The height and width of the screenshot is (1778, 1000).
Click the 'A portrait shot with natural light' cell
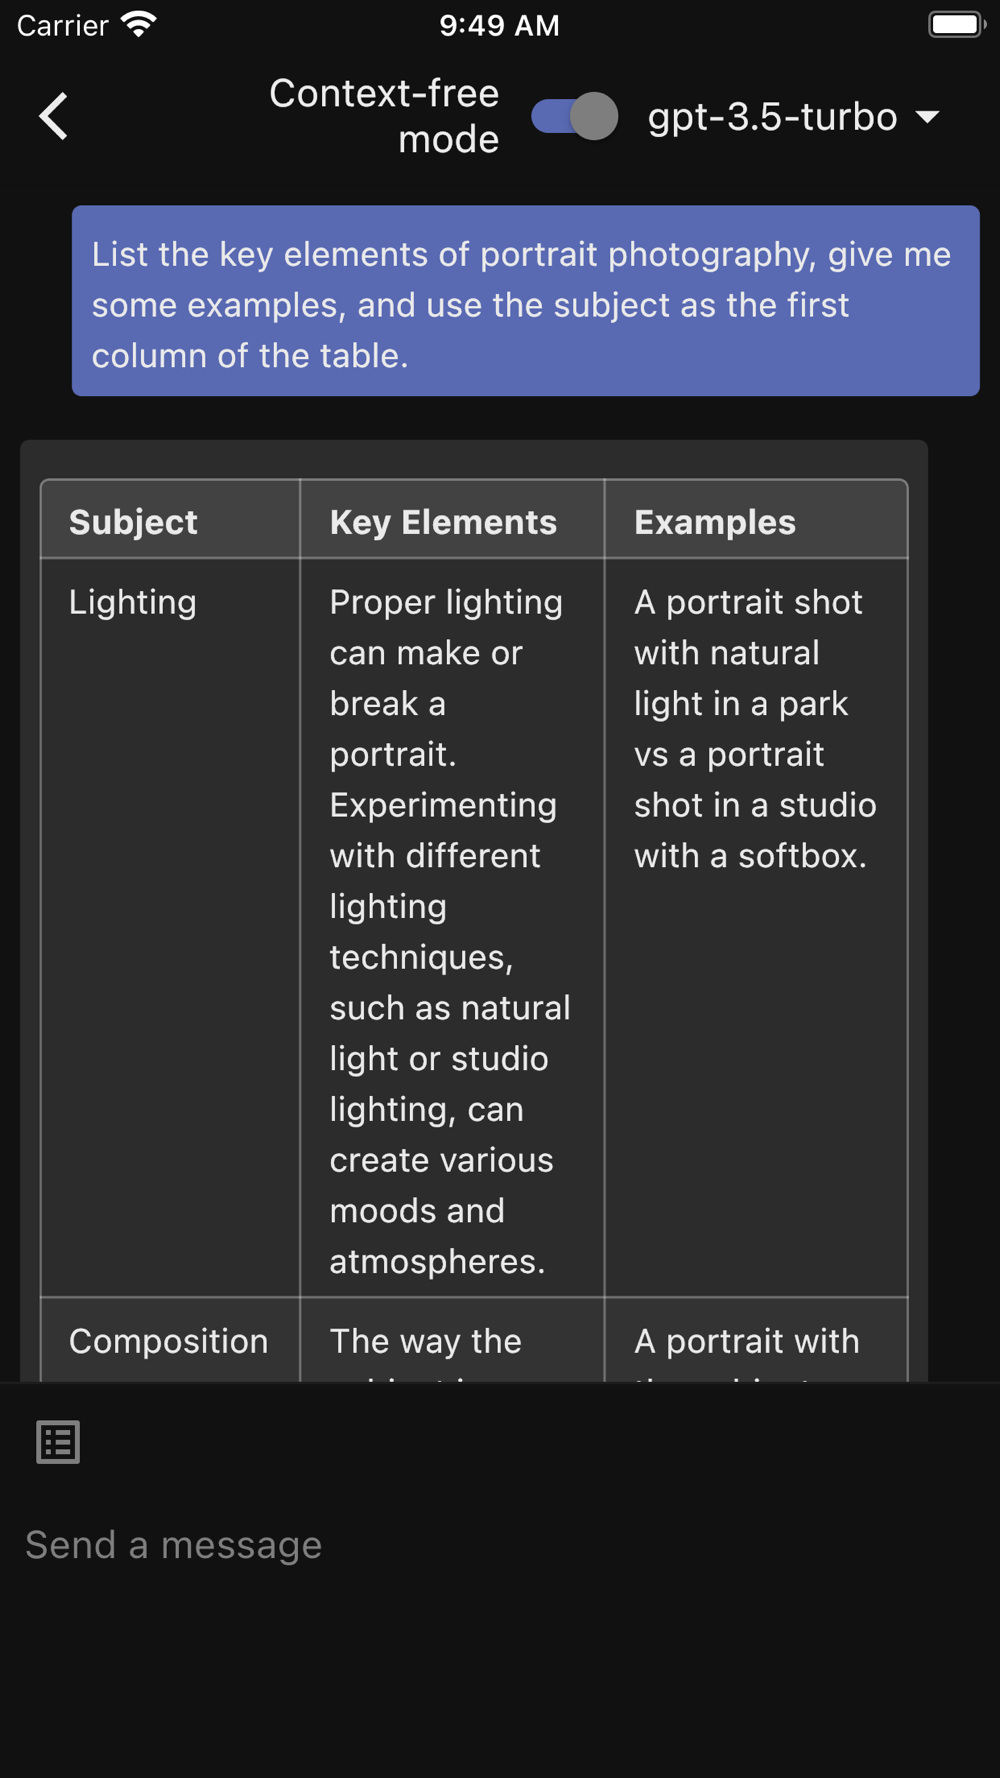coord(756,928)
